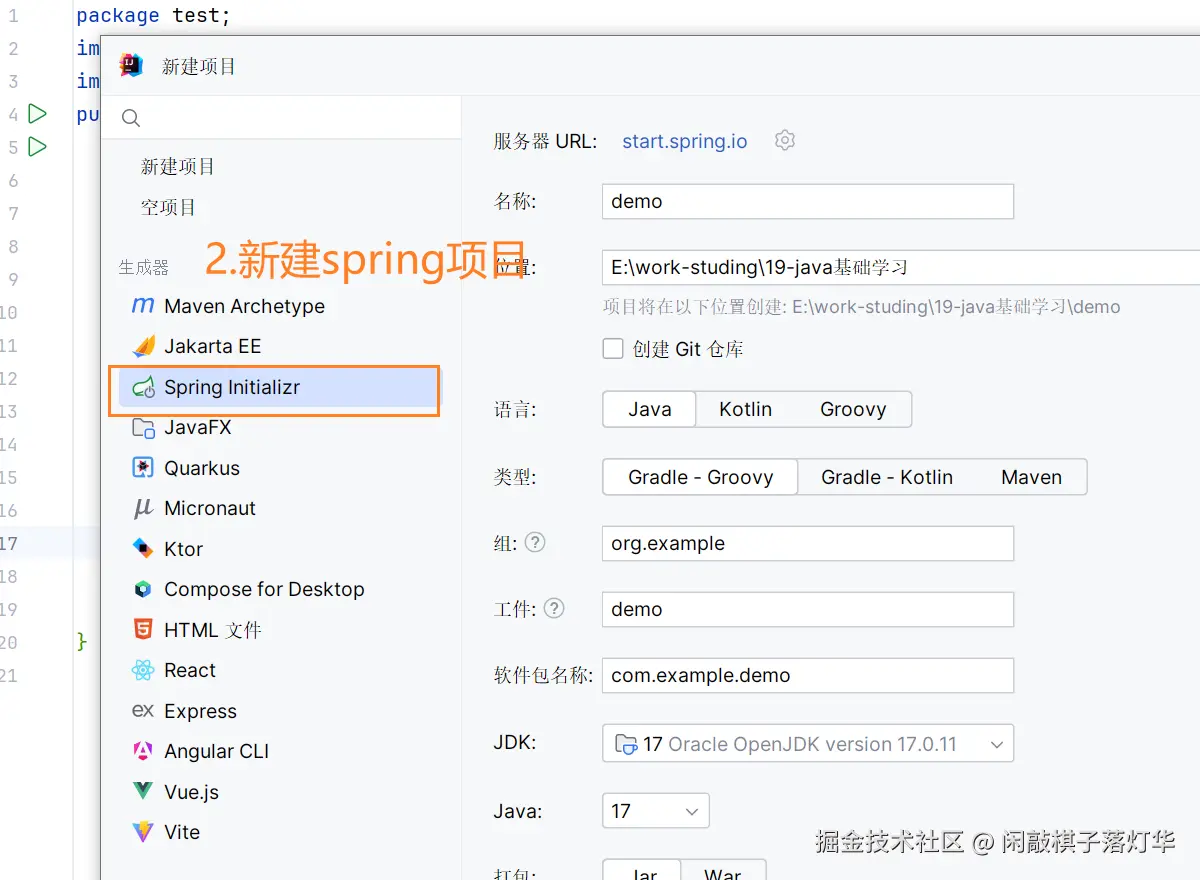Click the JavaFX folder icon
This screenshot has width=1200, height=880.
[x=144, y=427]
